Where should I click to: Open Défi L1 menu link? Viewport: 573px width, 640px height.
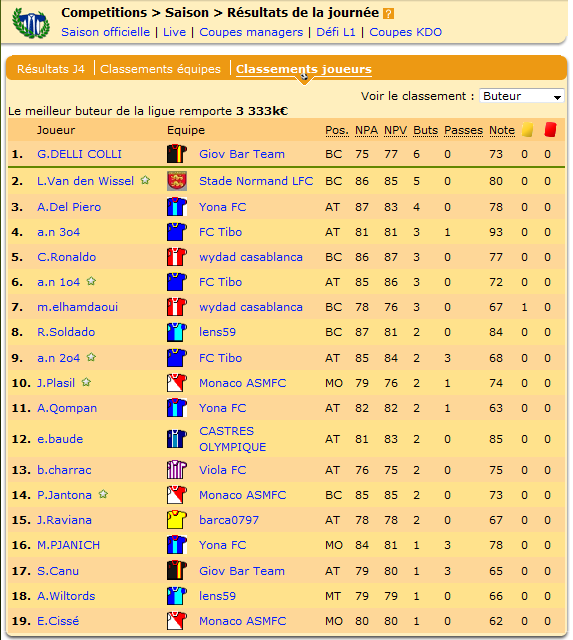(336, 32)
